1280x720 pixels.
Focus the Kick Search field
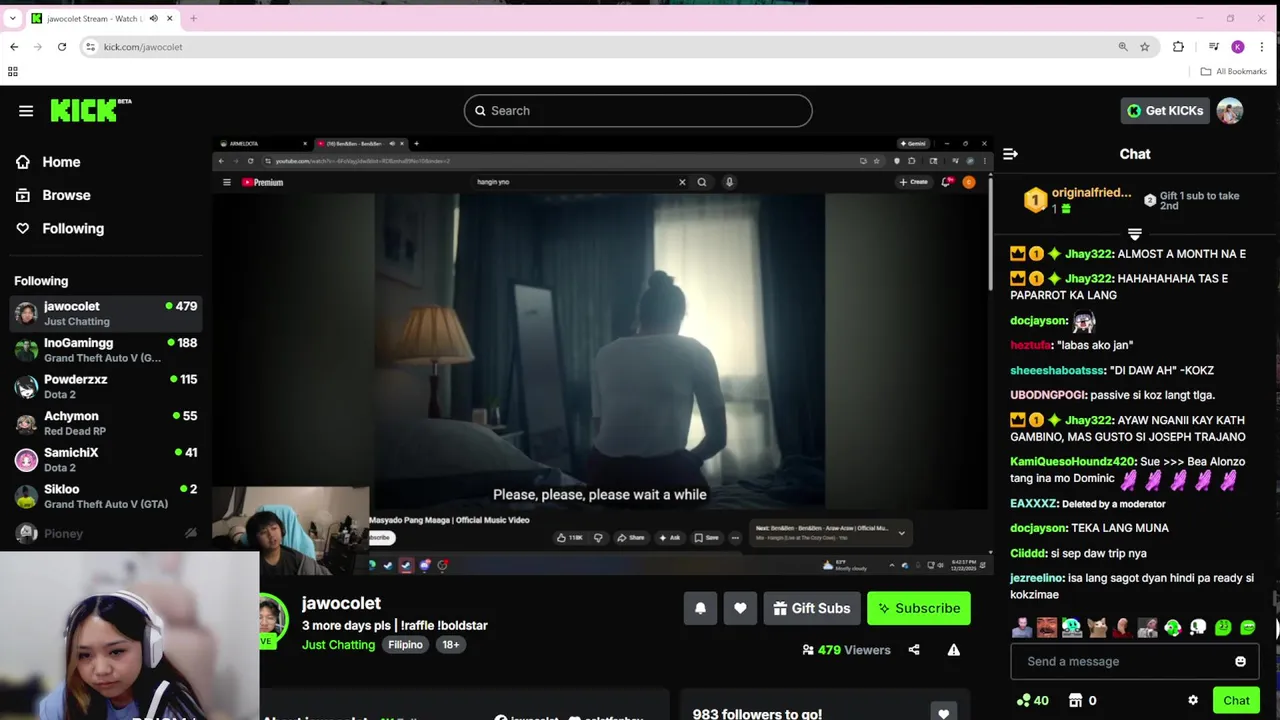pos(638,111)
